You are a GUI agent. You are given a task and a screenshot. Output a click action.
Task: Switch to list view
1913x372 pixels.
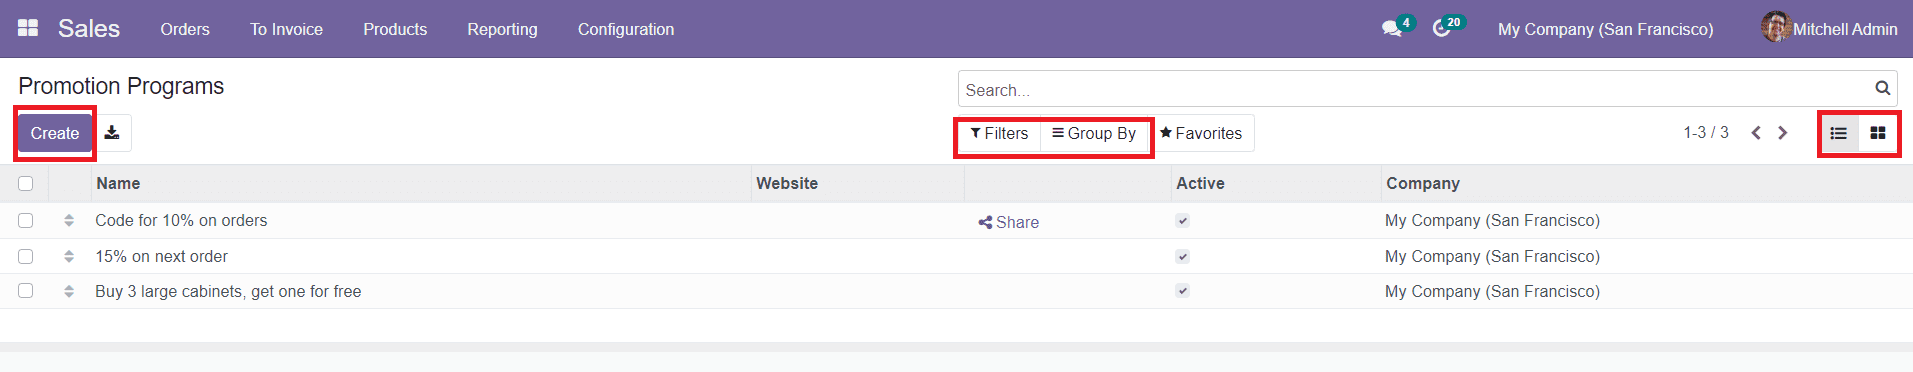(x=1838, y=133)
